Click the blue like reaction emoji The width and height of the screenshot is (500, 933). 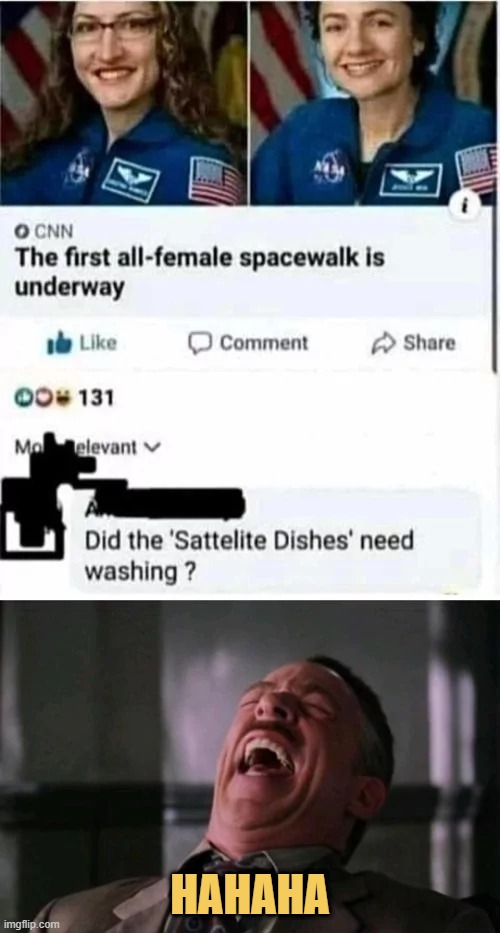pyautogui.click(x=23, y=397)
